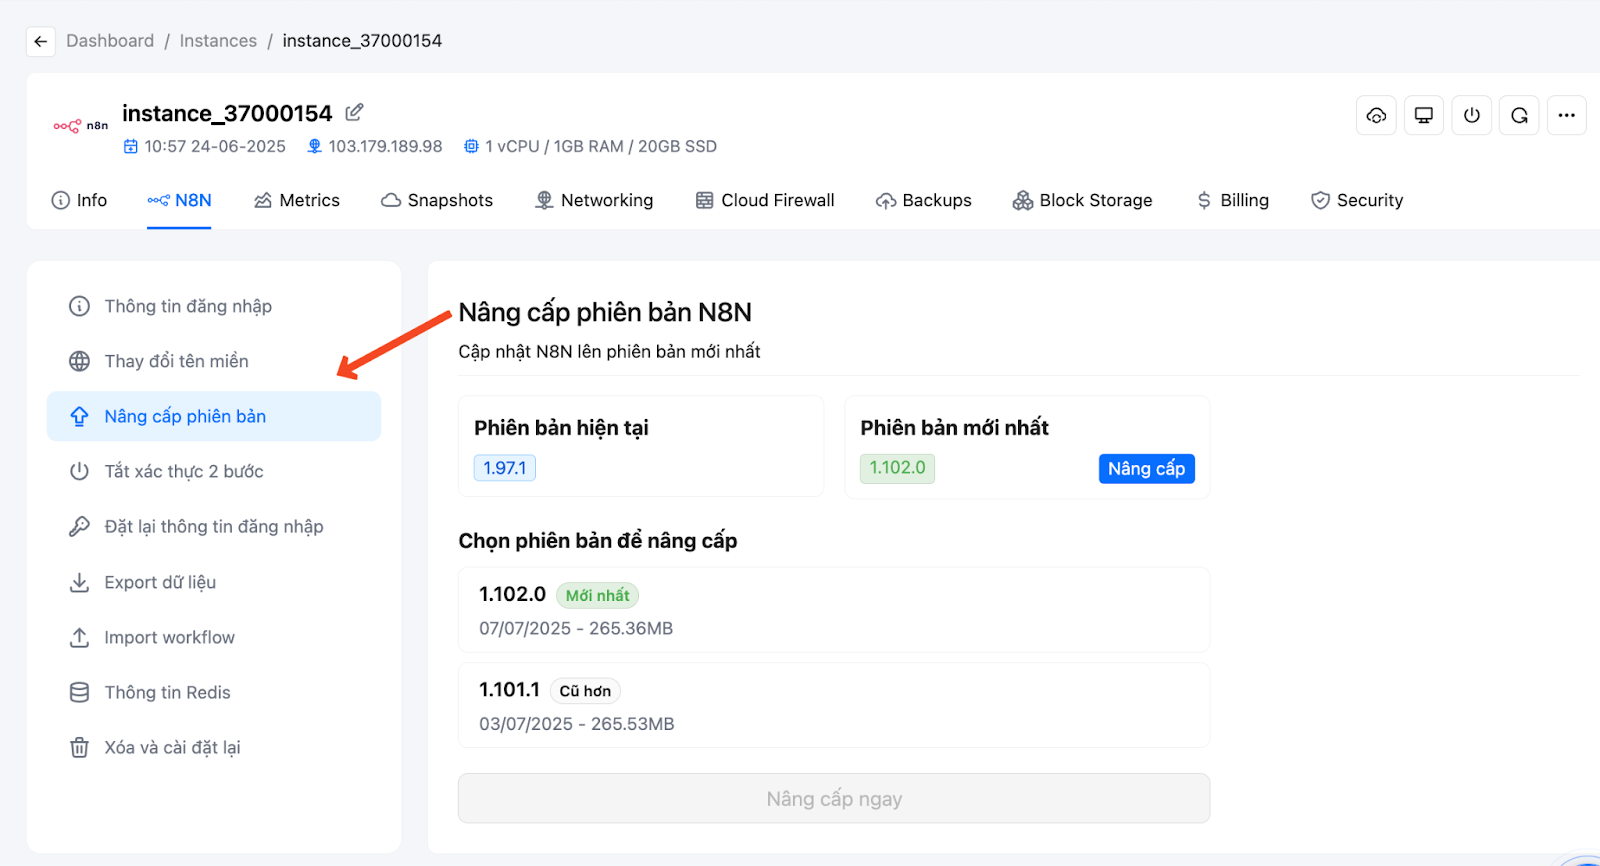Go to Instances breadcrumb link

(x=218, y=41)
